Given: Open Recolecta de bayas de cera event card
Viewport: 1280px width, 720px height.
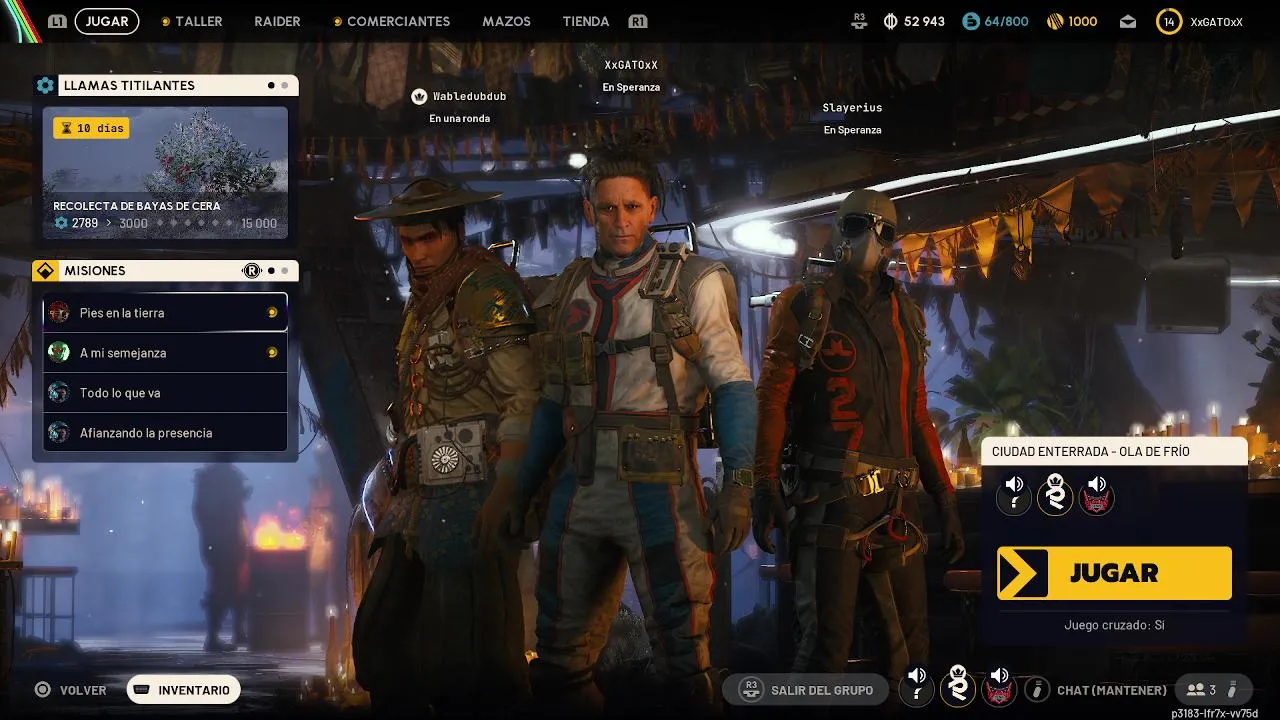Looking at the screenshot, I should (165, 173).
